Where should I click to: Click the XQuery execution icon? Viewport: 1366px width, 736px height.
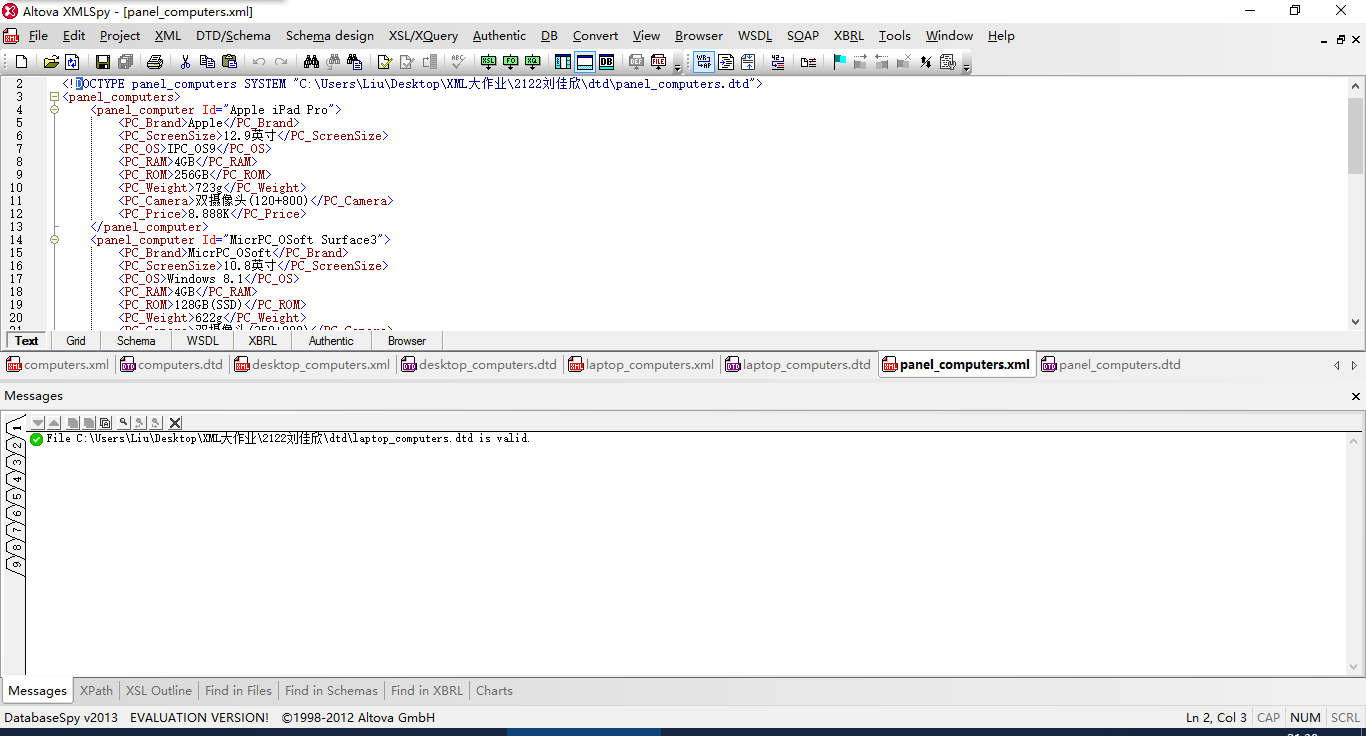[532, 62]
